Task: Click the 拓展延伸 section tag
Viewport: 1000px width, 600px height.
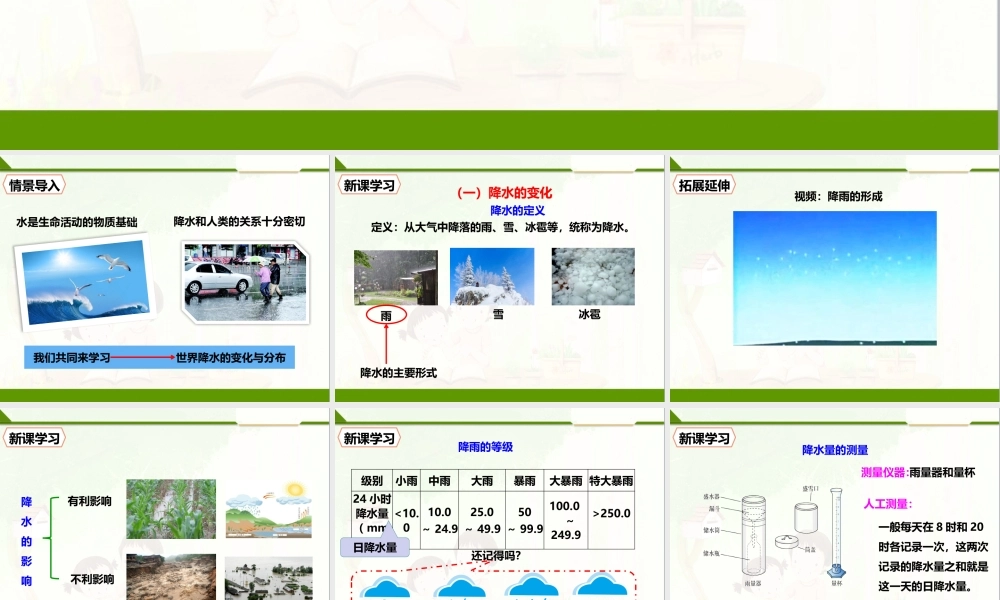Action: click(704, 185)
